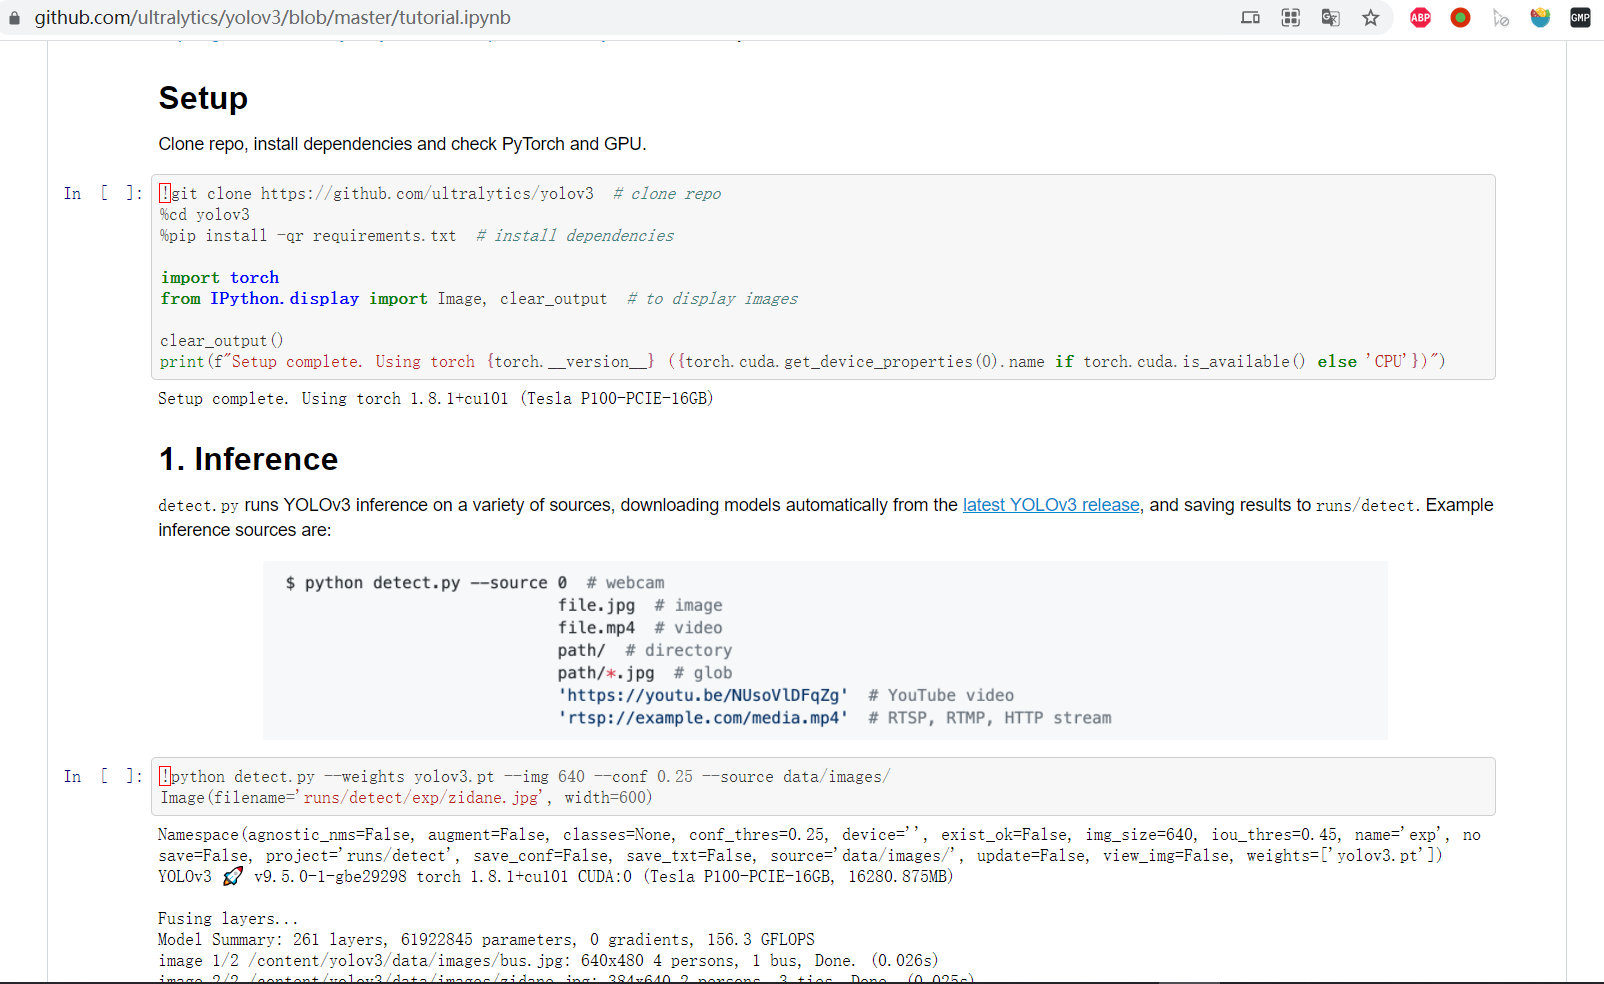Viewport: 1604px width, 984px height.
Task: Click the rtsp://example.com/media.mp4 source line
Action: tap(835, 718)
